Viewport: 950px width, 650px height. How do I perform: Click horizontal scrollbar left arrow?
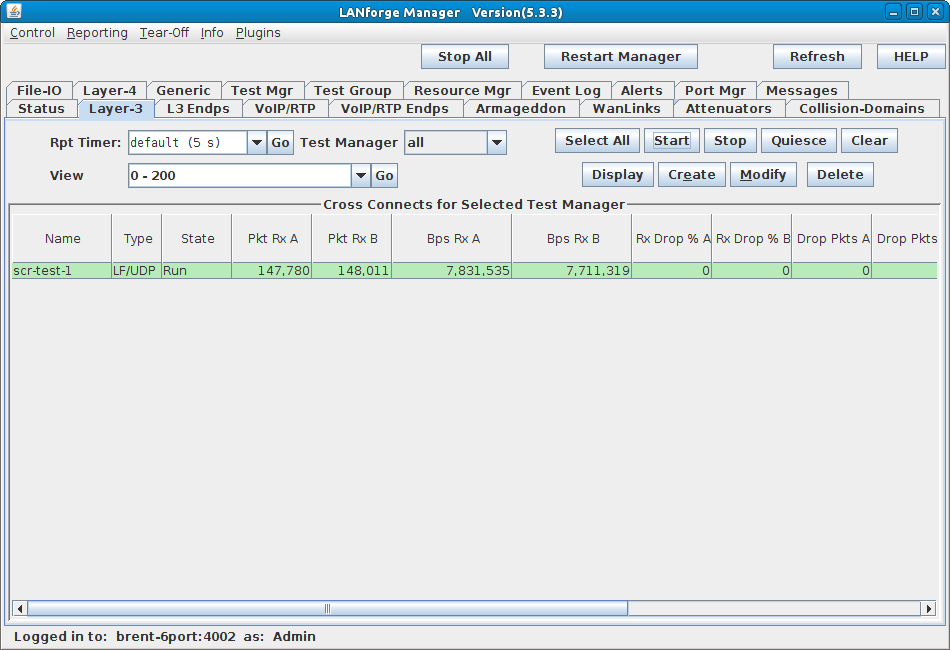click(x=19, y=608)
